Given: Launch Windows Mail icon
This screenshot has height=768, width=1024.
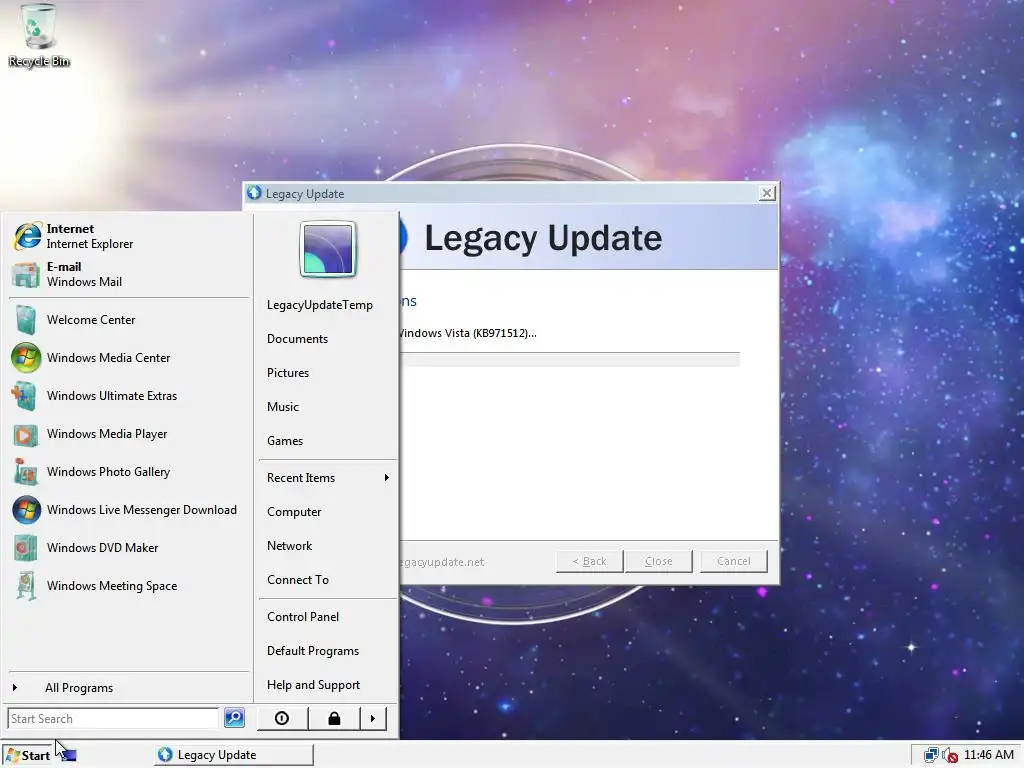Looking at the screenshot, I should point(26,274).
